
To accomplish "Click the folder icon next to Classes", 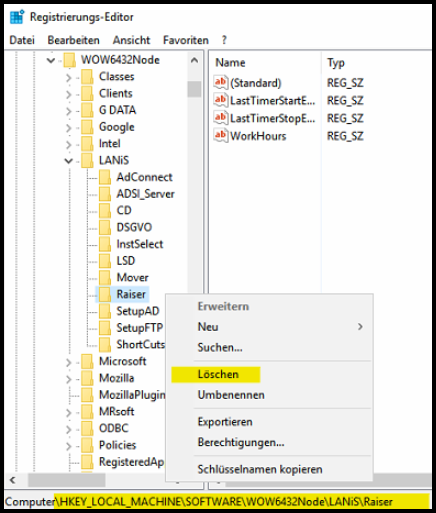I will pyautogui.click(x=87, y=77).
